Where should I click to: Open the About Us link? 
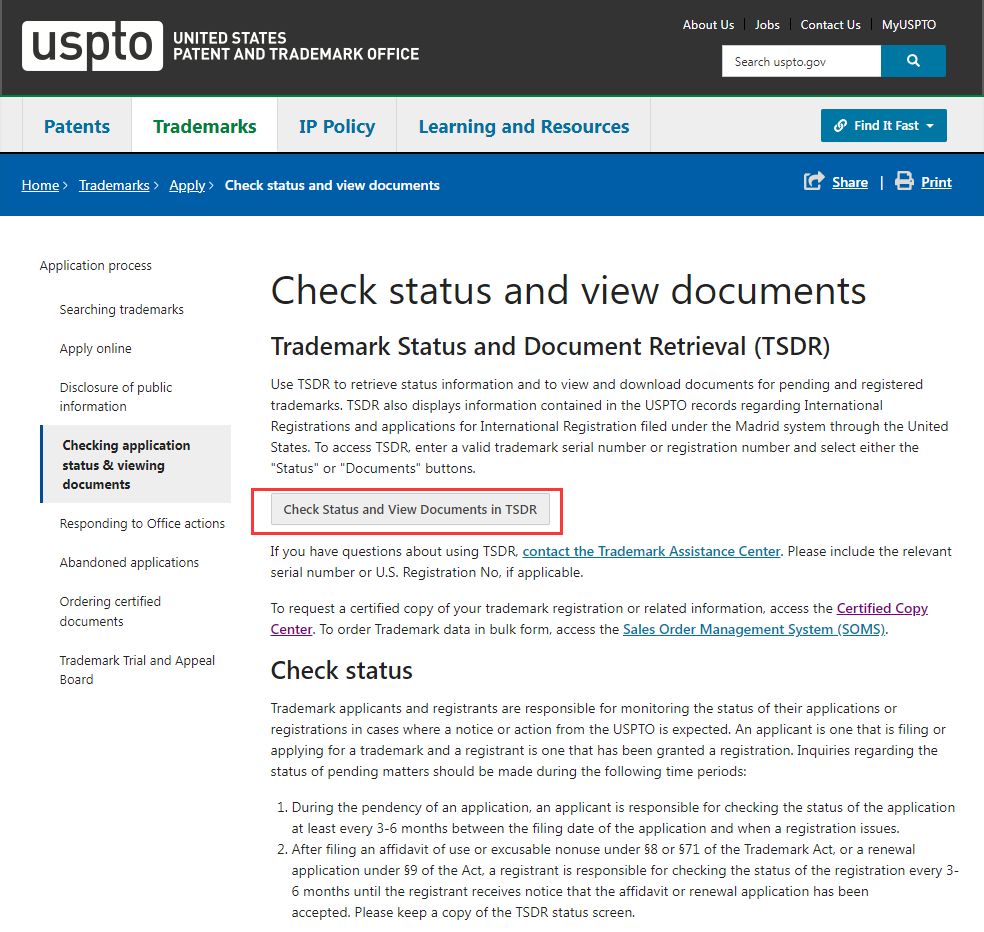point(708,25)
